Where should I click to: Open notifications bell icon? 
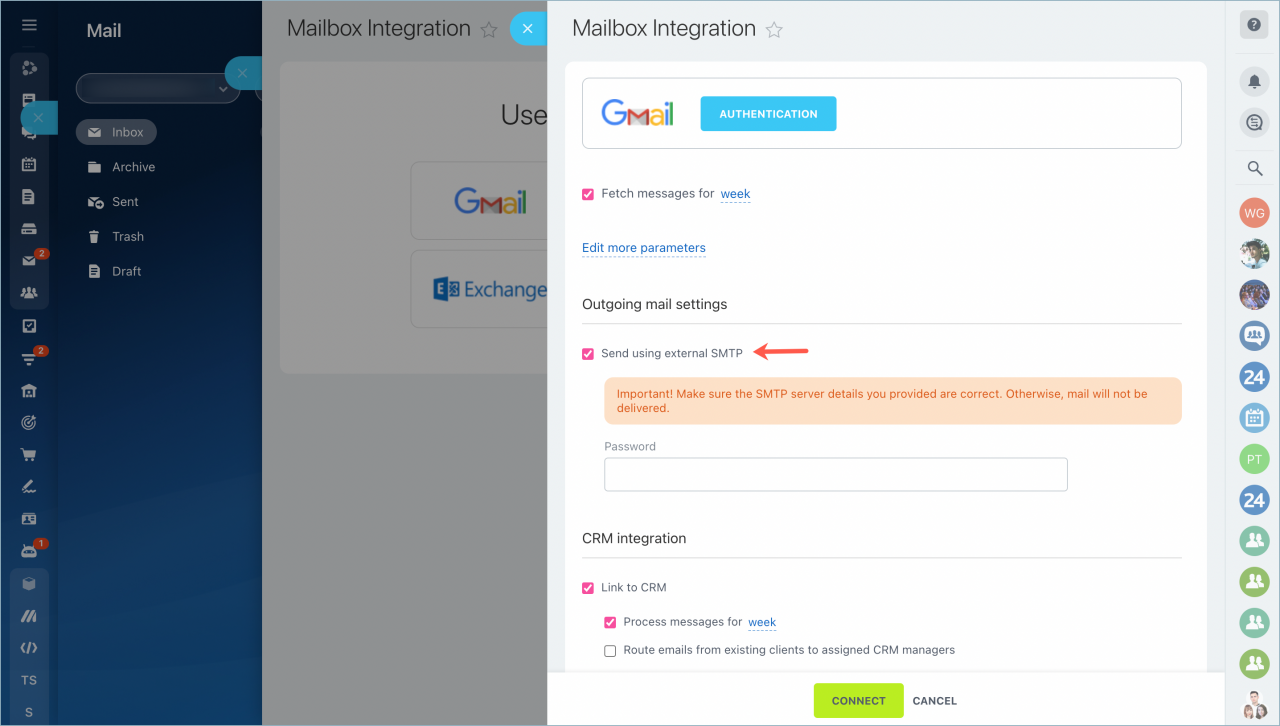click(1254, 82)
